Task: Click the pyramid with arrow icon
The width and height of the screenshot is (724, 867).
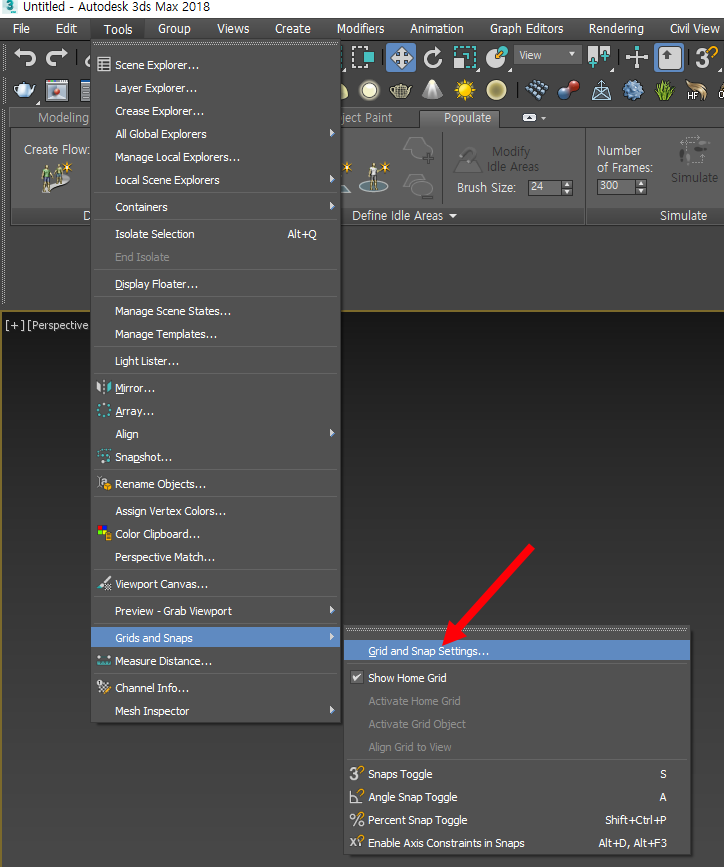Action: 601,90
